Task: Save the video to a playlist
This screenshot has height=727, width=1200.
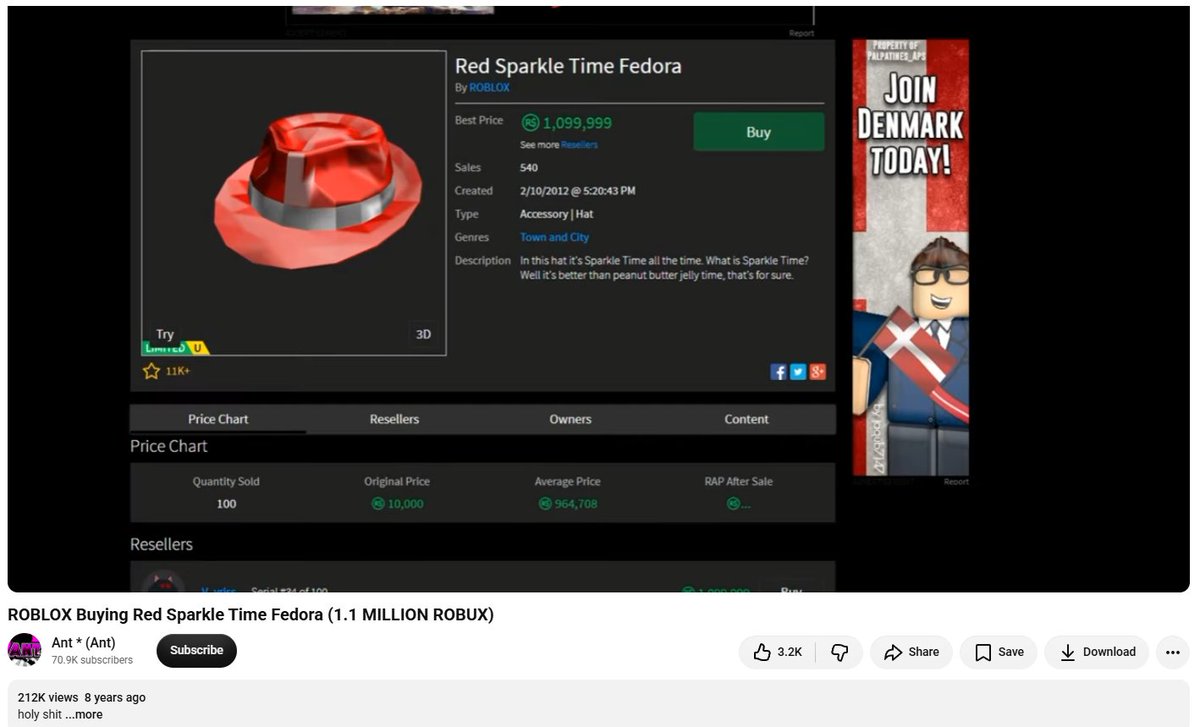Action: [x=999, y=652]
